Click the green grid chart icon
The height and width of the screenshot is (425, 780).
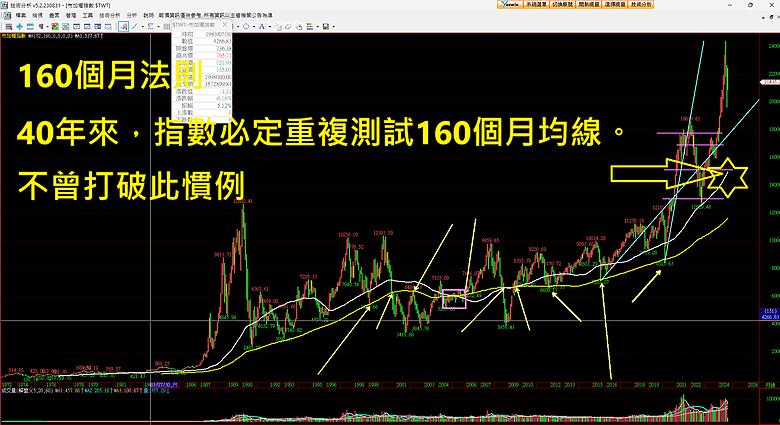click(x=66, y=26)
